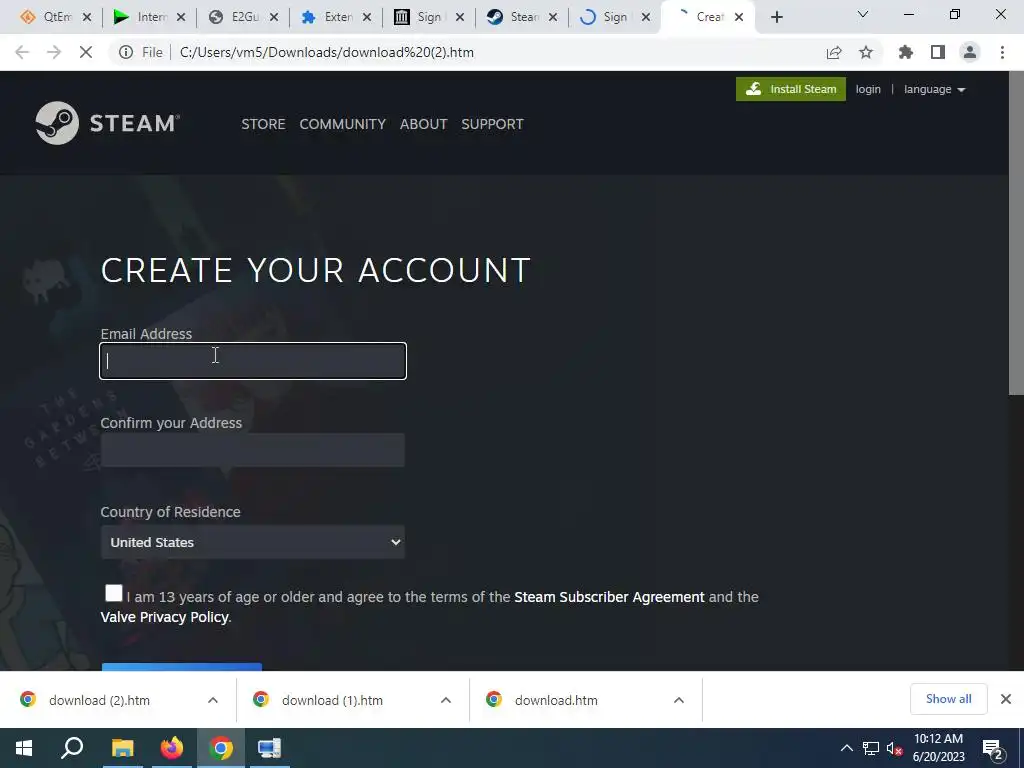Click the network tray icon
1024x768 pixels.
[x=871, y=748]
